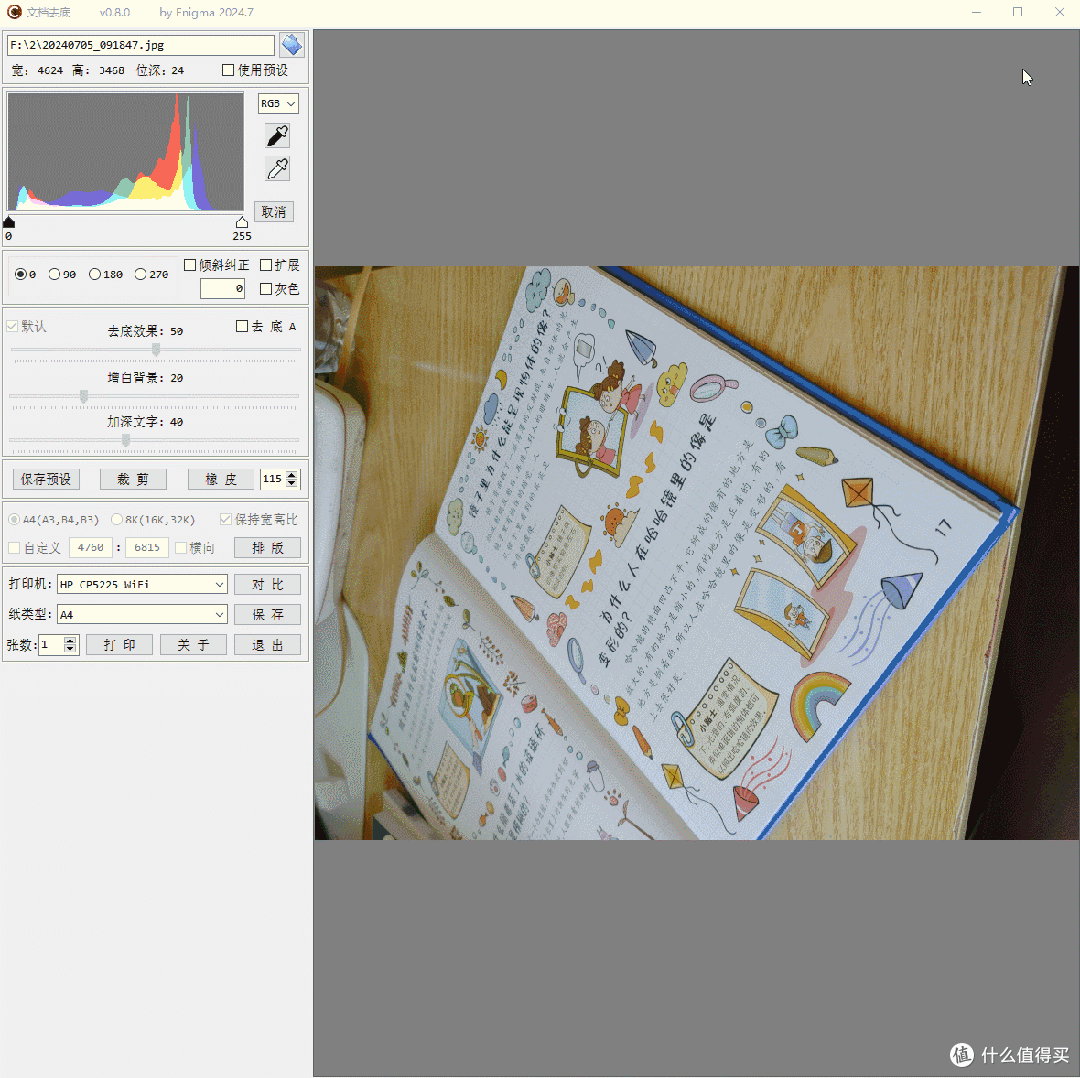
Task: Click the 取消 cancel button
Action: [x=274, y=212]
